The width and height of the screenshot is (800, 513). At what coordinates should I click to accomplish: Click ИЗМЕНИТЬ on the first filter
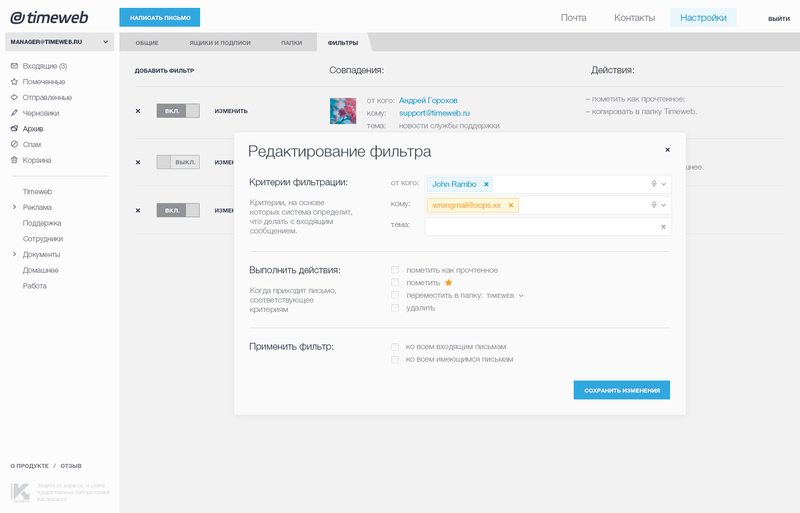[x=231, y=111]
